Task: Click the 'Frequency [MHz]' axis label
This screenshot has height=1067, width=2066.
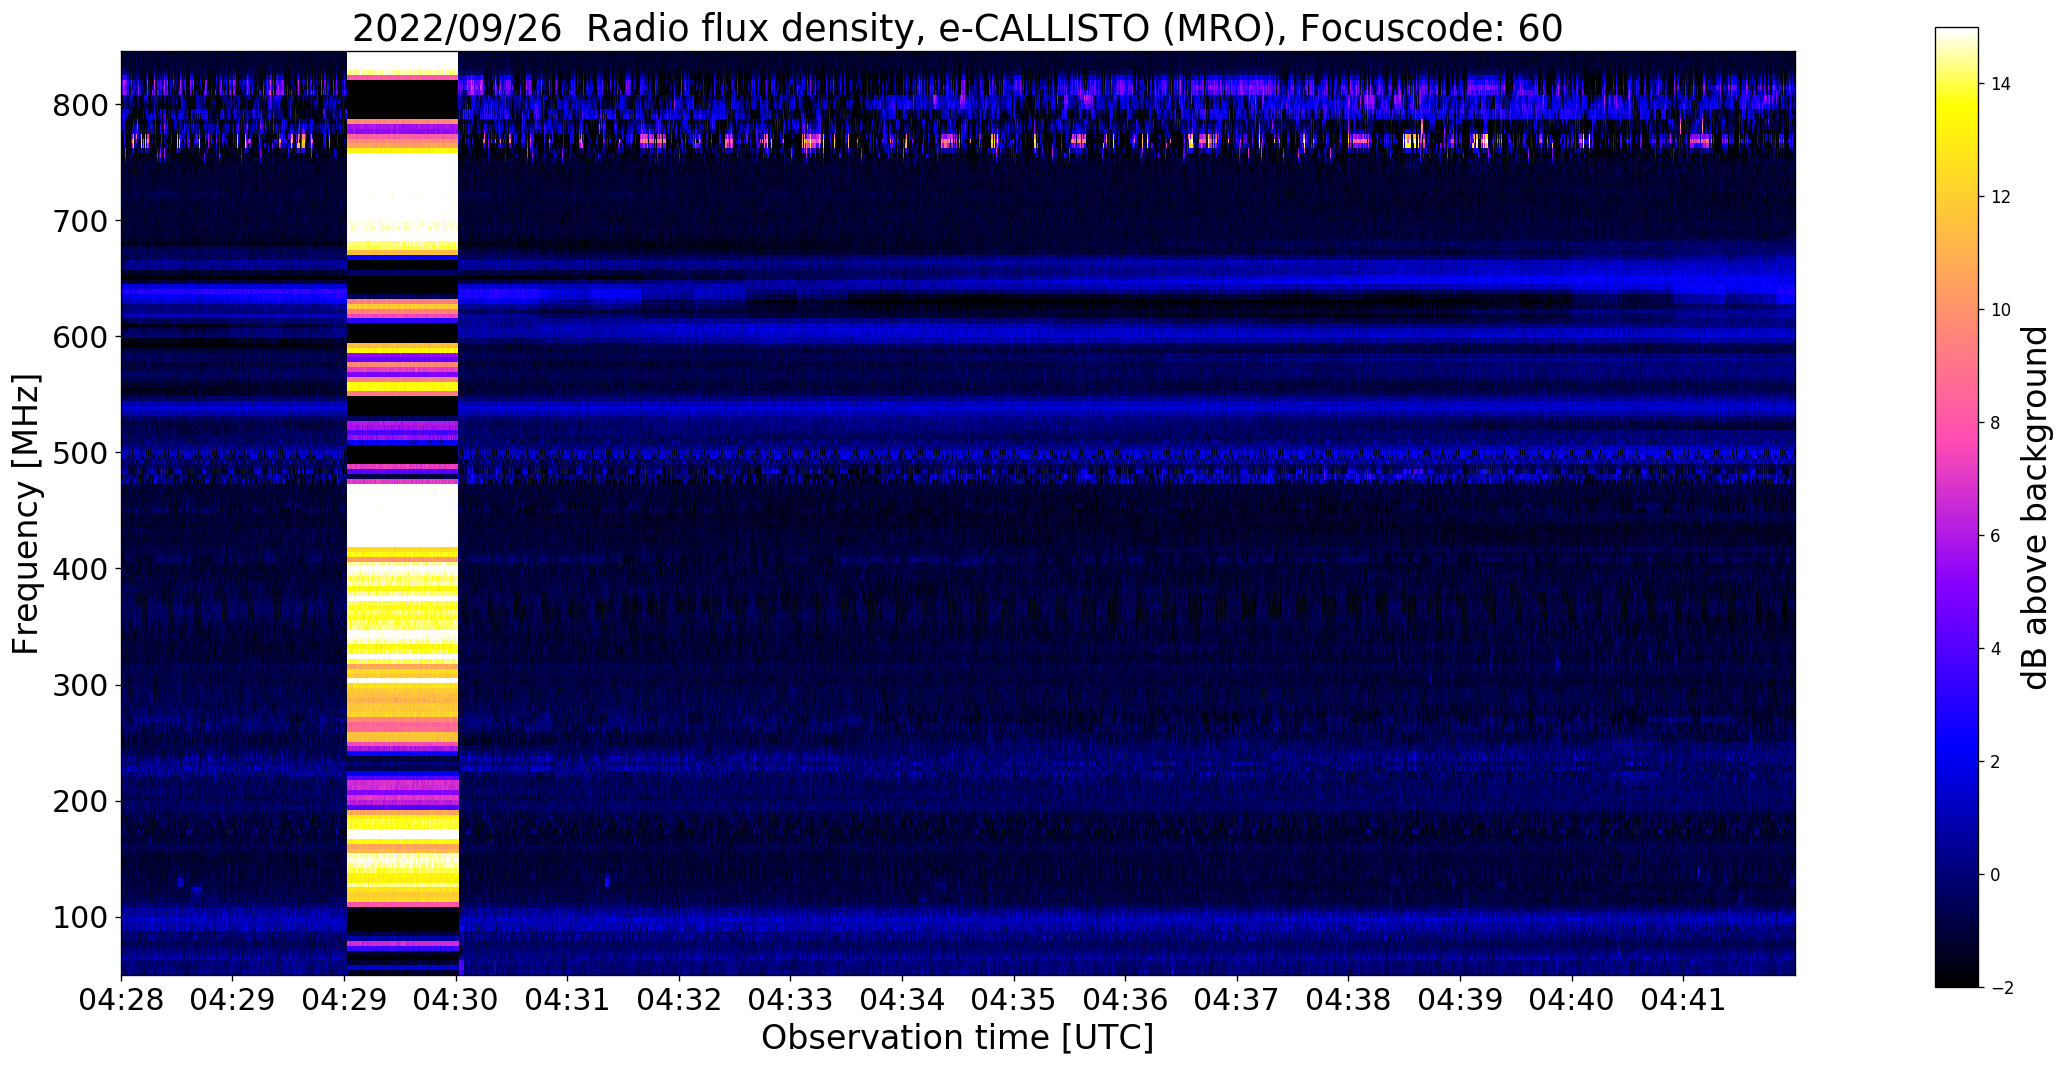Action: coord(27,514)
